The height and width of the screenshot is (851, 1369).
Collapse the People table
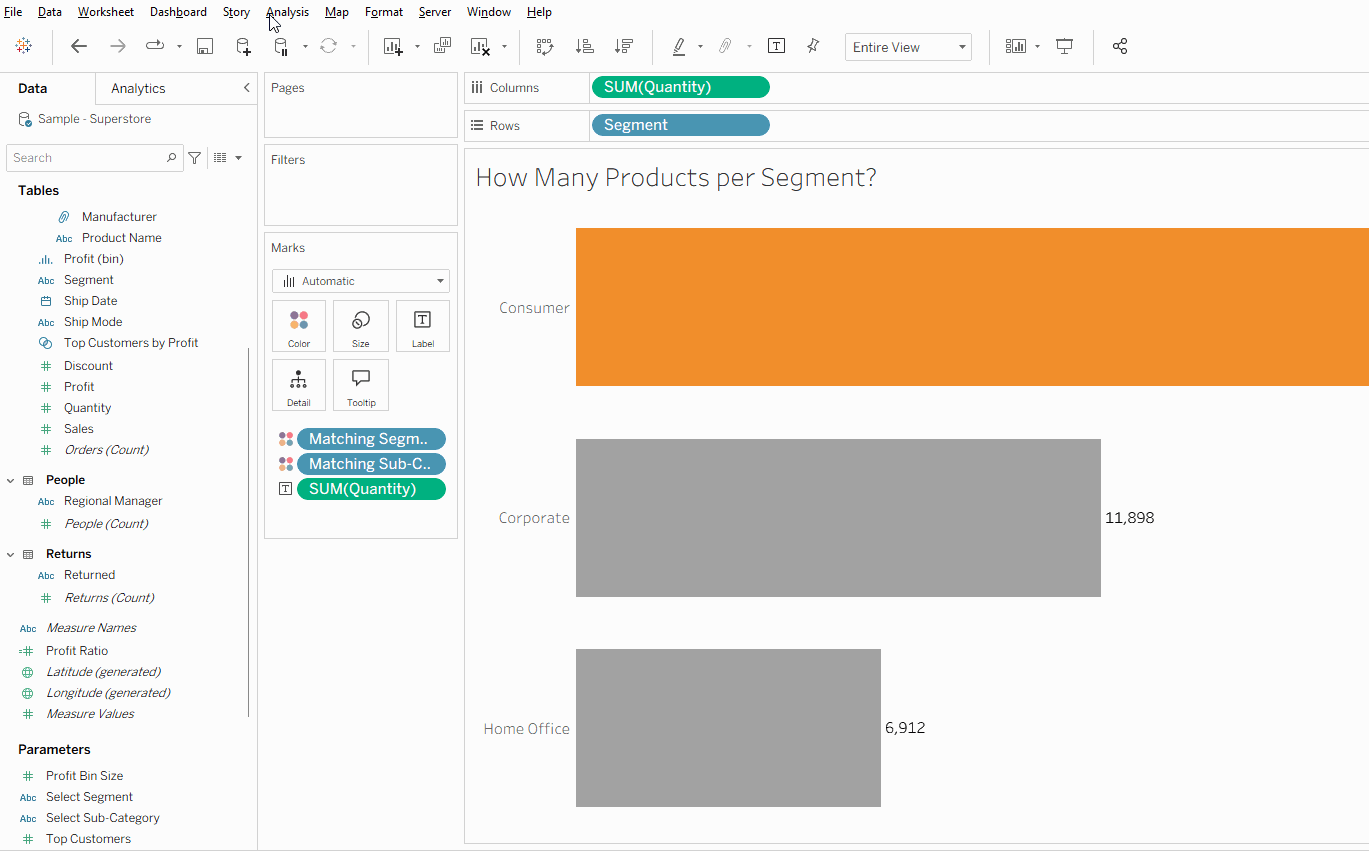click(11, 480)
